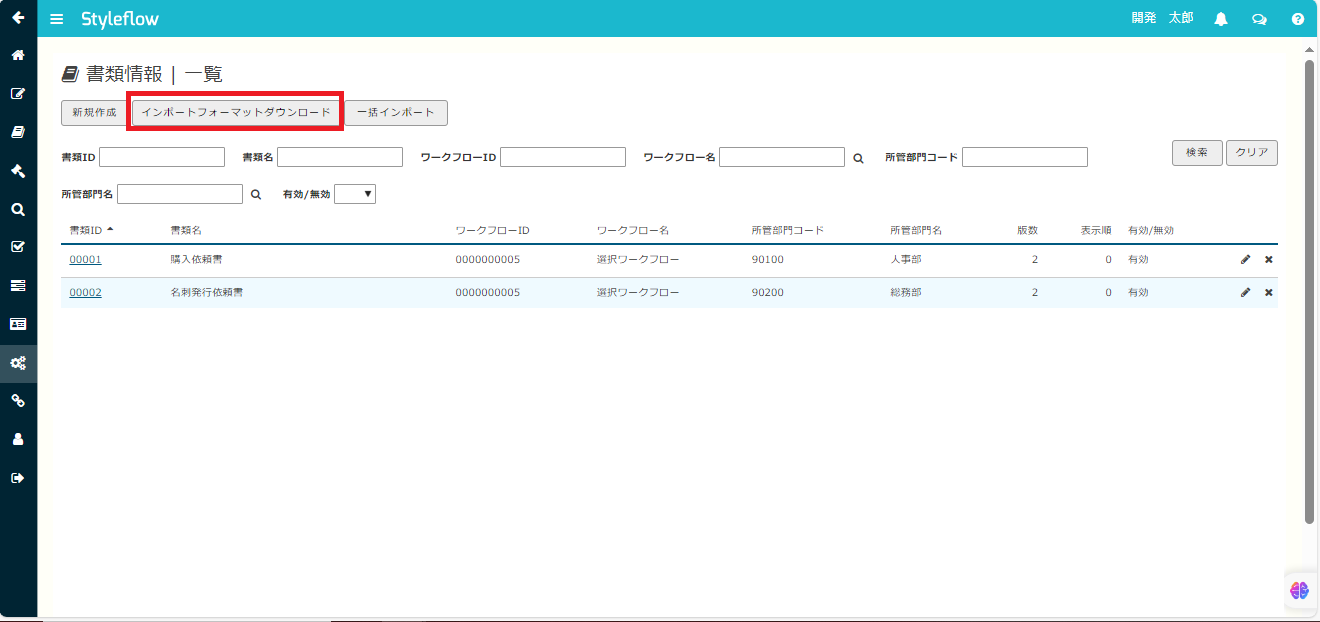
Task: Open the chat comments icon
Action: 1259,19
